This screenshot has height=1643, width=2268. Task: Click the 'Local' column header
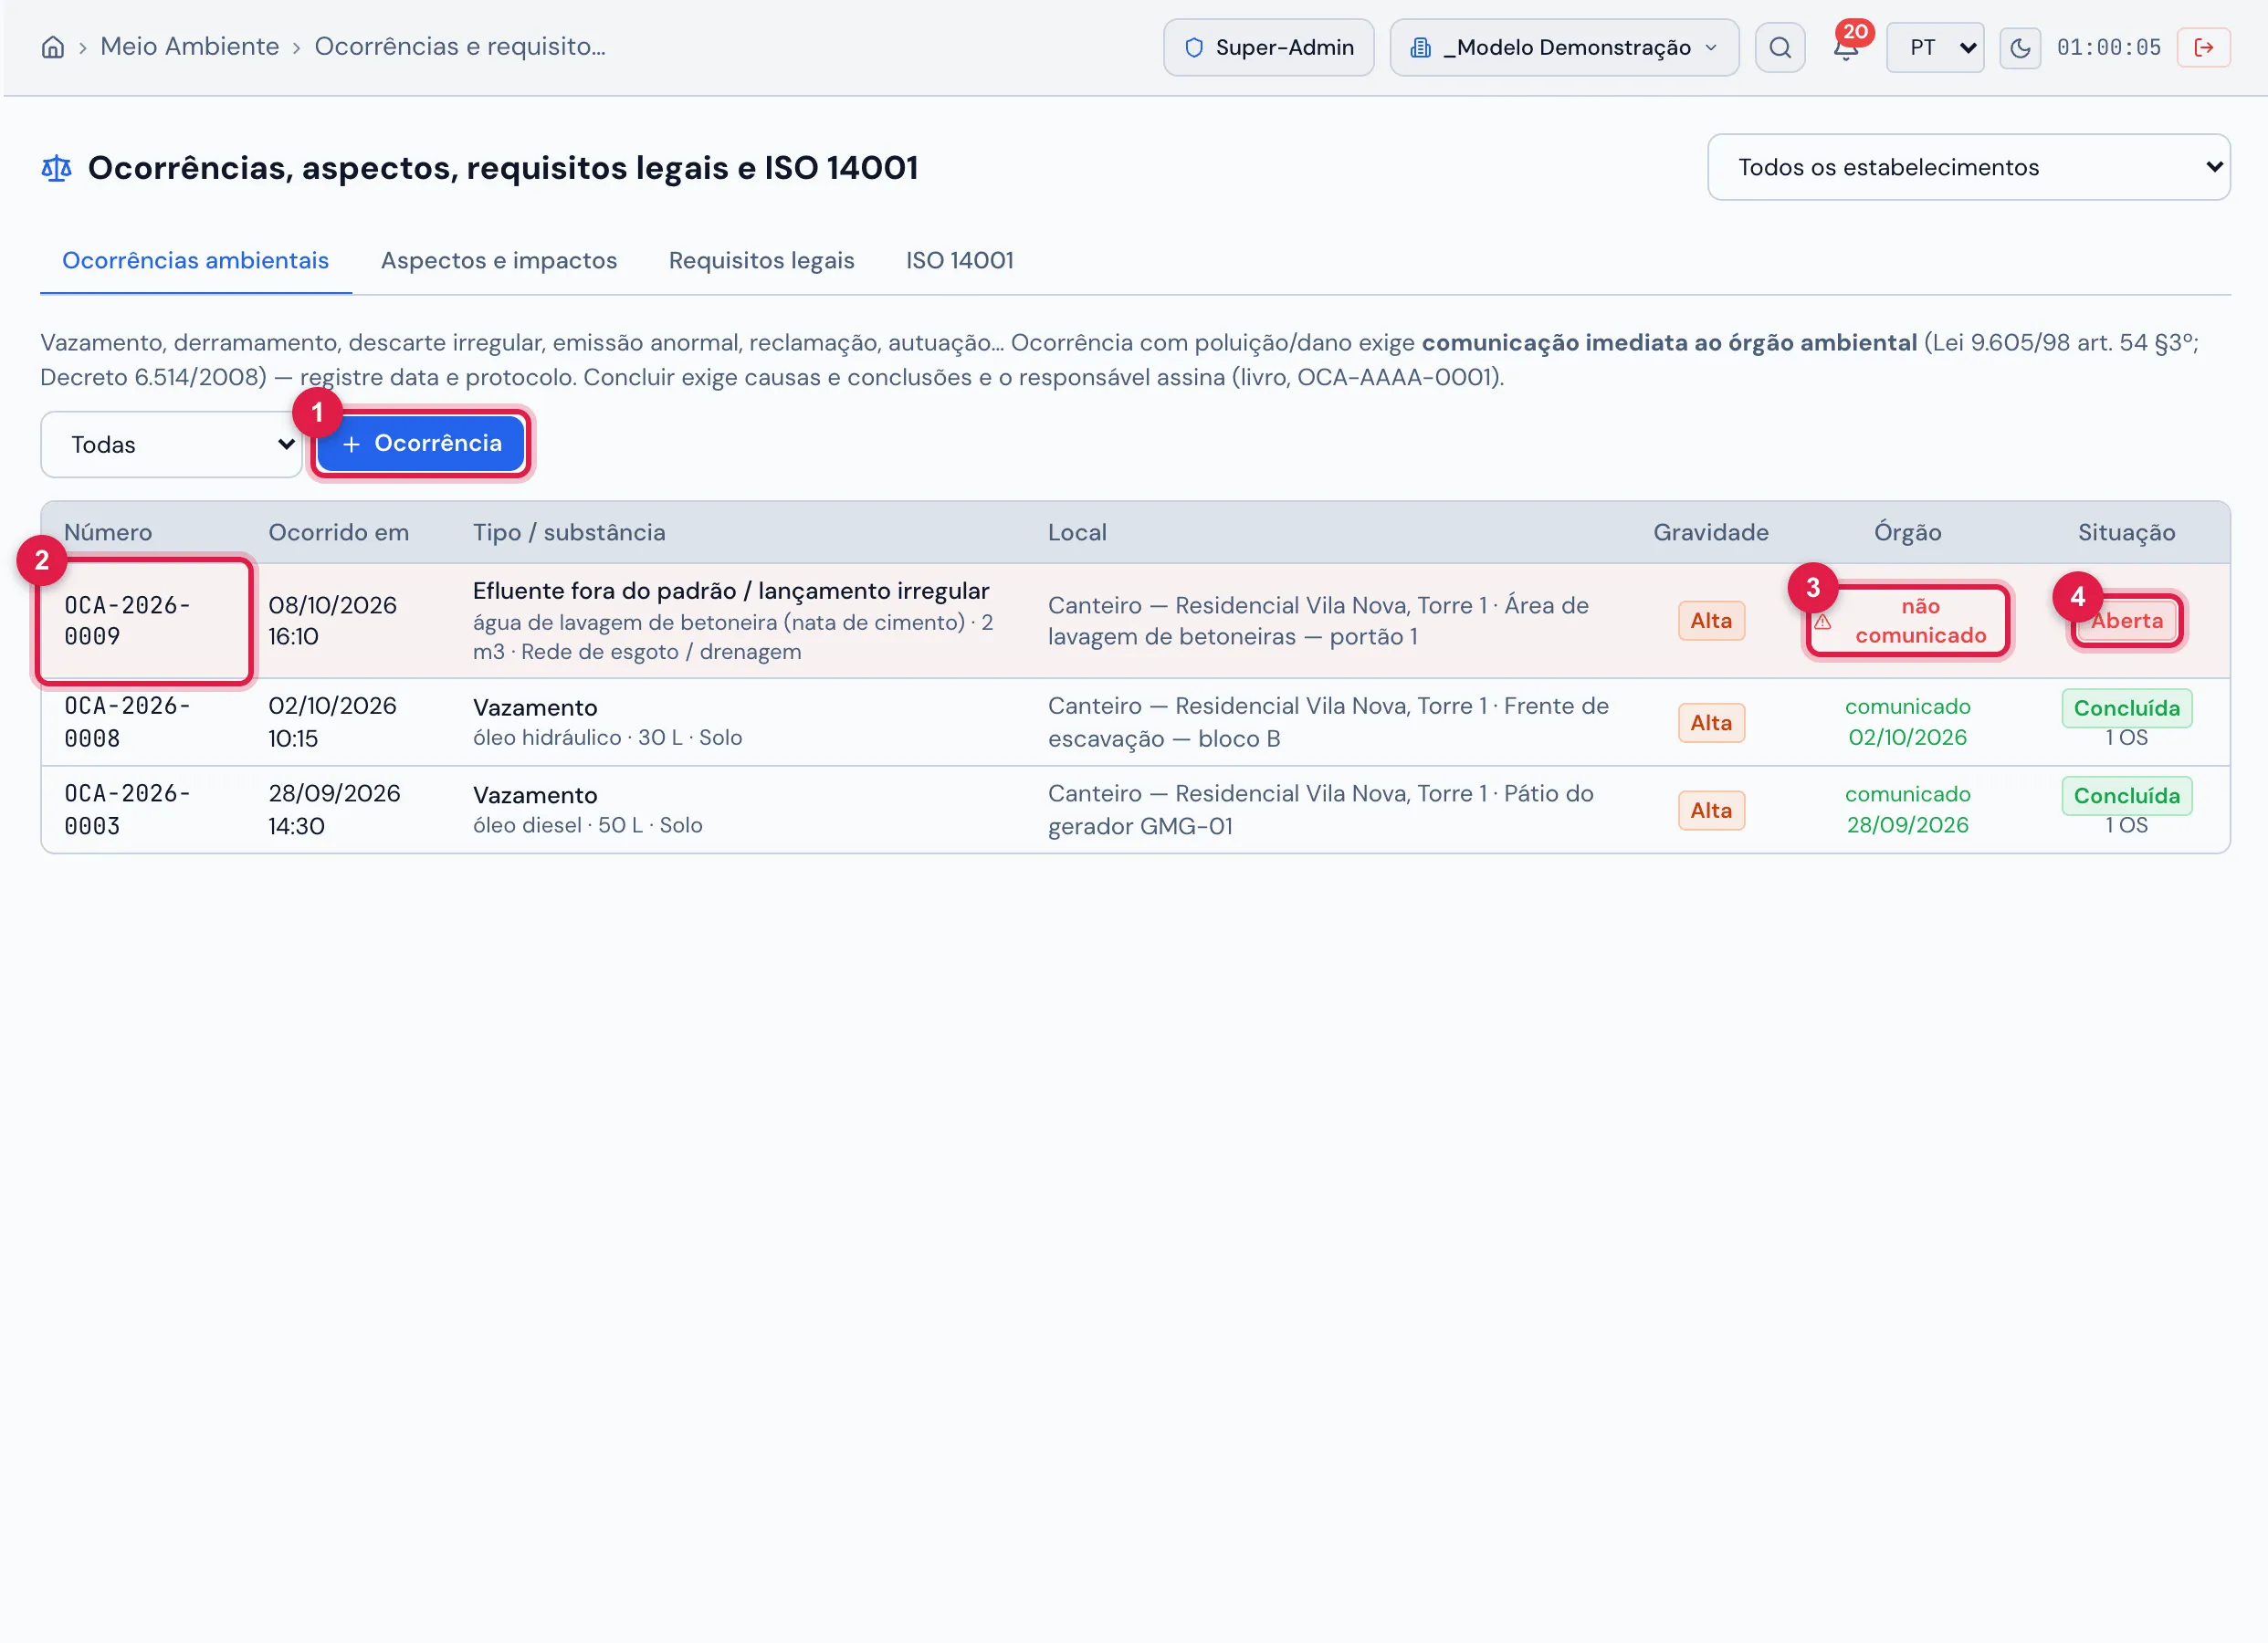pos(1077,532)
